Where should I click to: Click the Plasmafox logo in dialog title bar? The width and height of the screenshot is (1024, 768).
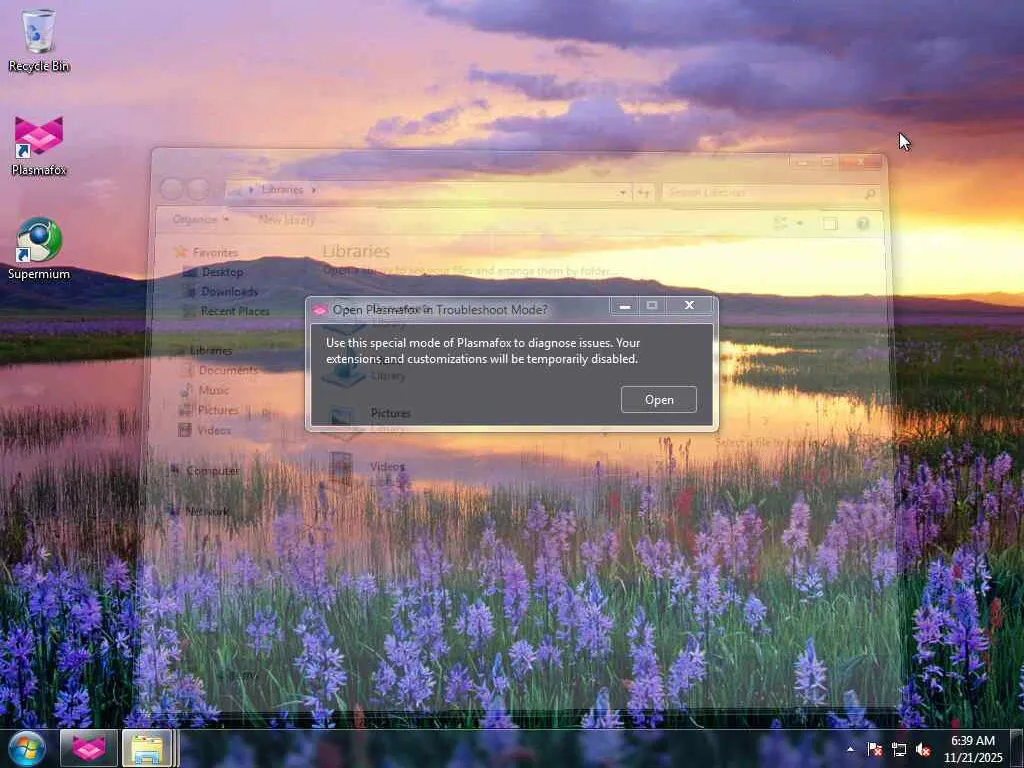[319, 310]
